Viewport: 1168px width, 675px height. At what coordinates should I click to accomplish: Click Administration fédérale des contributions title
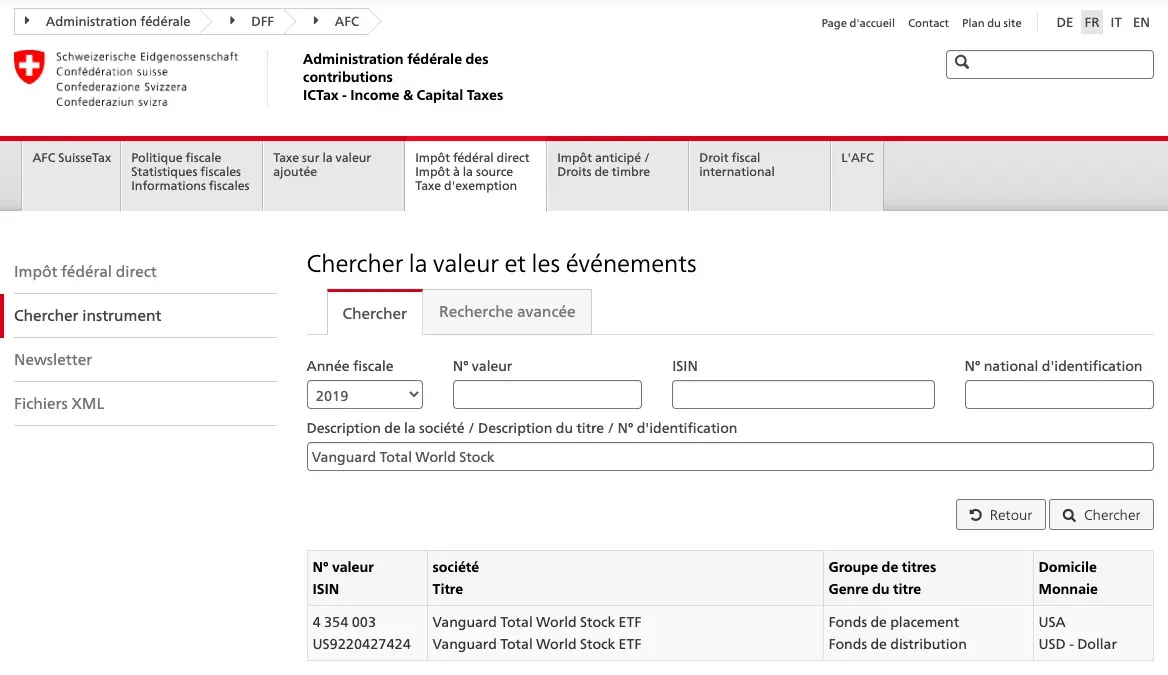[396, 68]
